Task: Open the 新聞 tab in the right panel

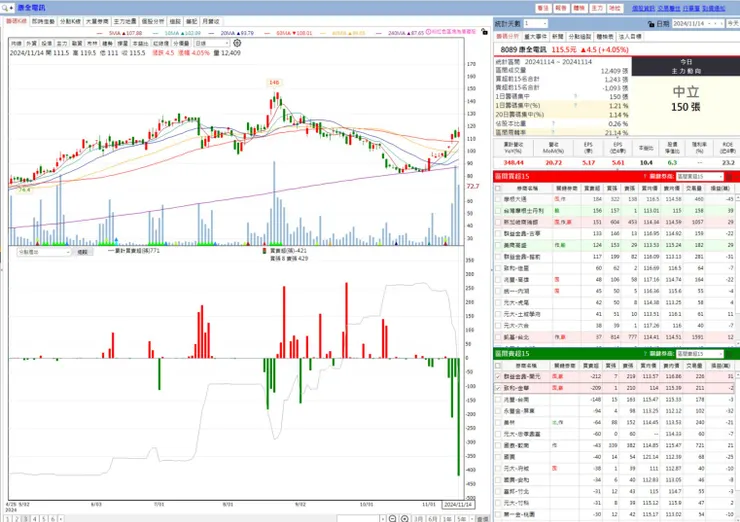Action: click(557, 36)
